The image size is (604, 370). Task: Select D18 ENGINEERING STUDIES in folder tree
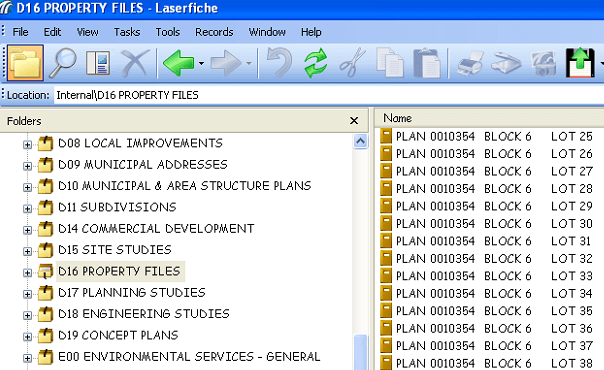(144, 314)
